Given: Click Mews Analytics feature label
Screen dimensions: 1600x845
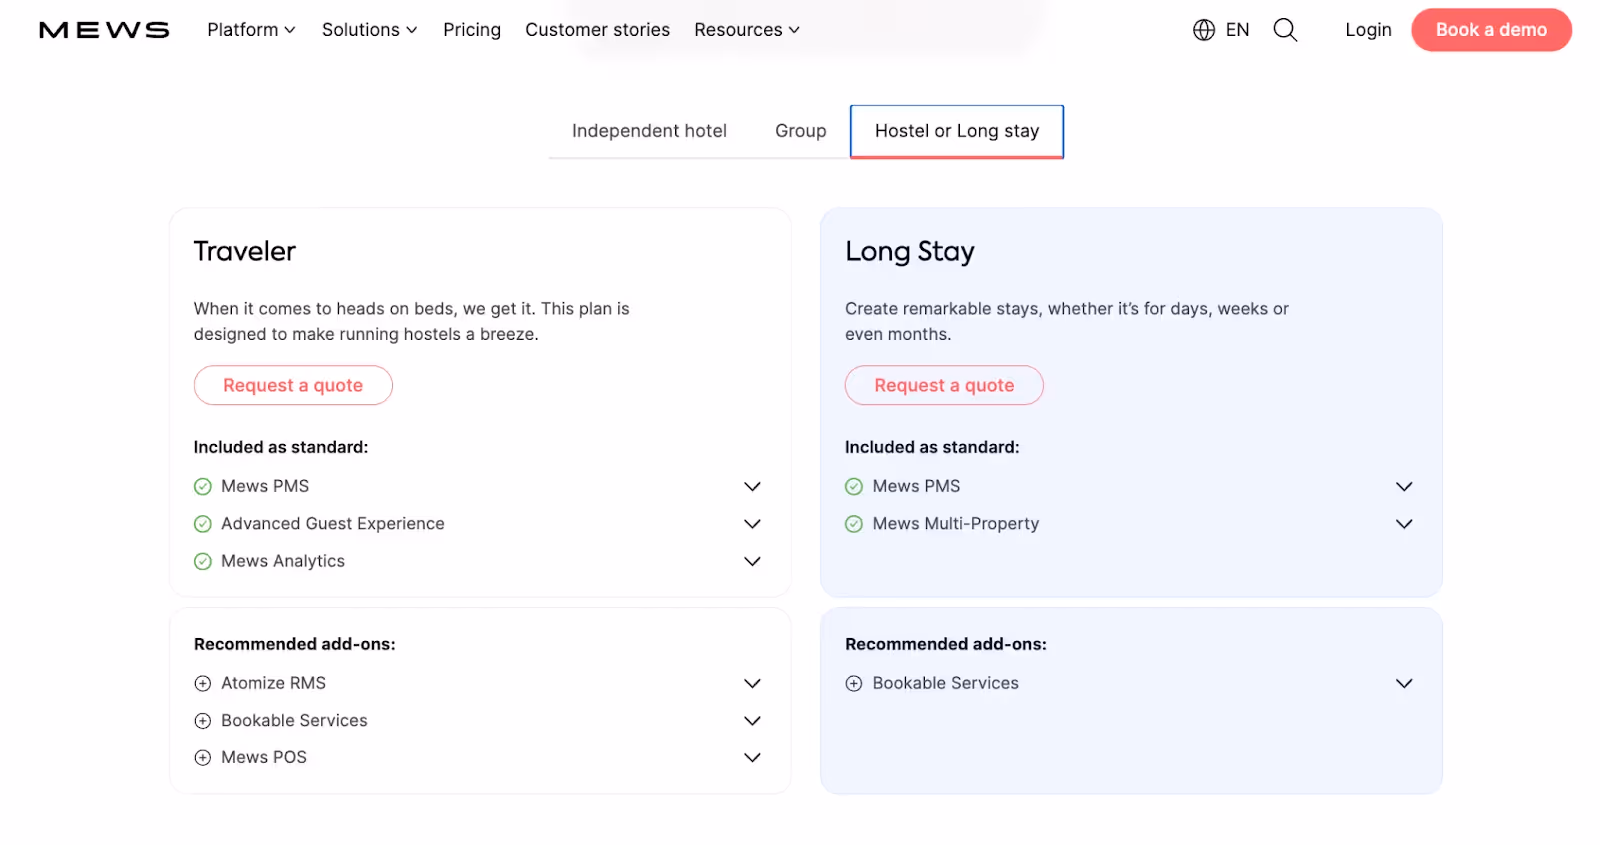Looking at the screenshot, I should coord(283,562).
